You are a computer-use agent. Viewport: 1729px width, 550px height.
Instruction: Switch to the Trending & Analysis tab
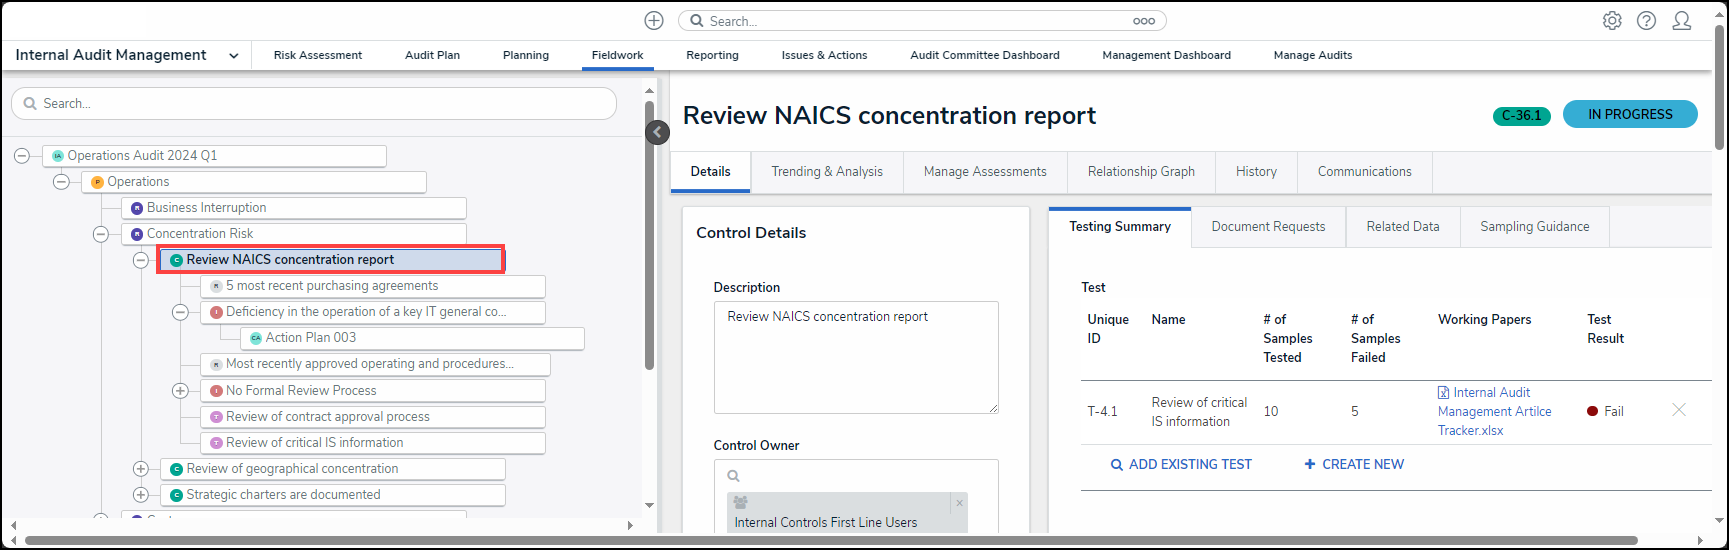click(x=826, y=172)
